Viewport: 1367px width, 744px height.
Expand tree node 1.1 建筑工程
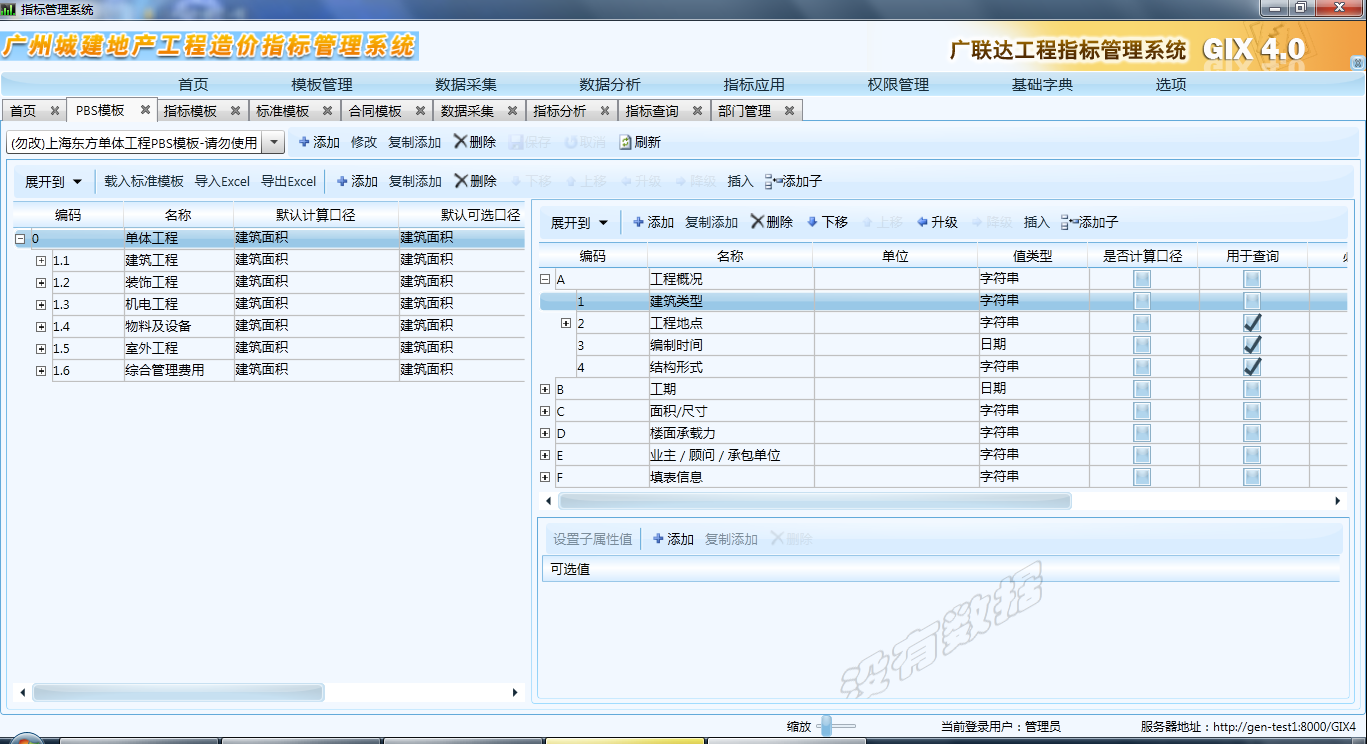[41, 260]
